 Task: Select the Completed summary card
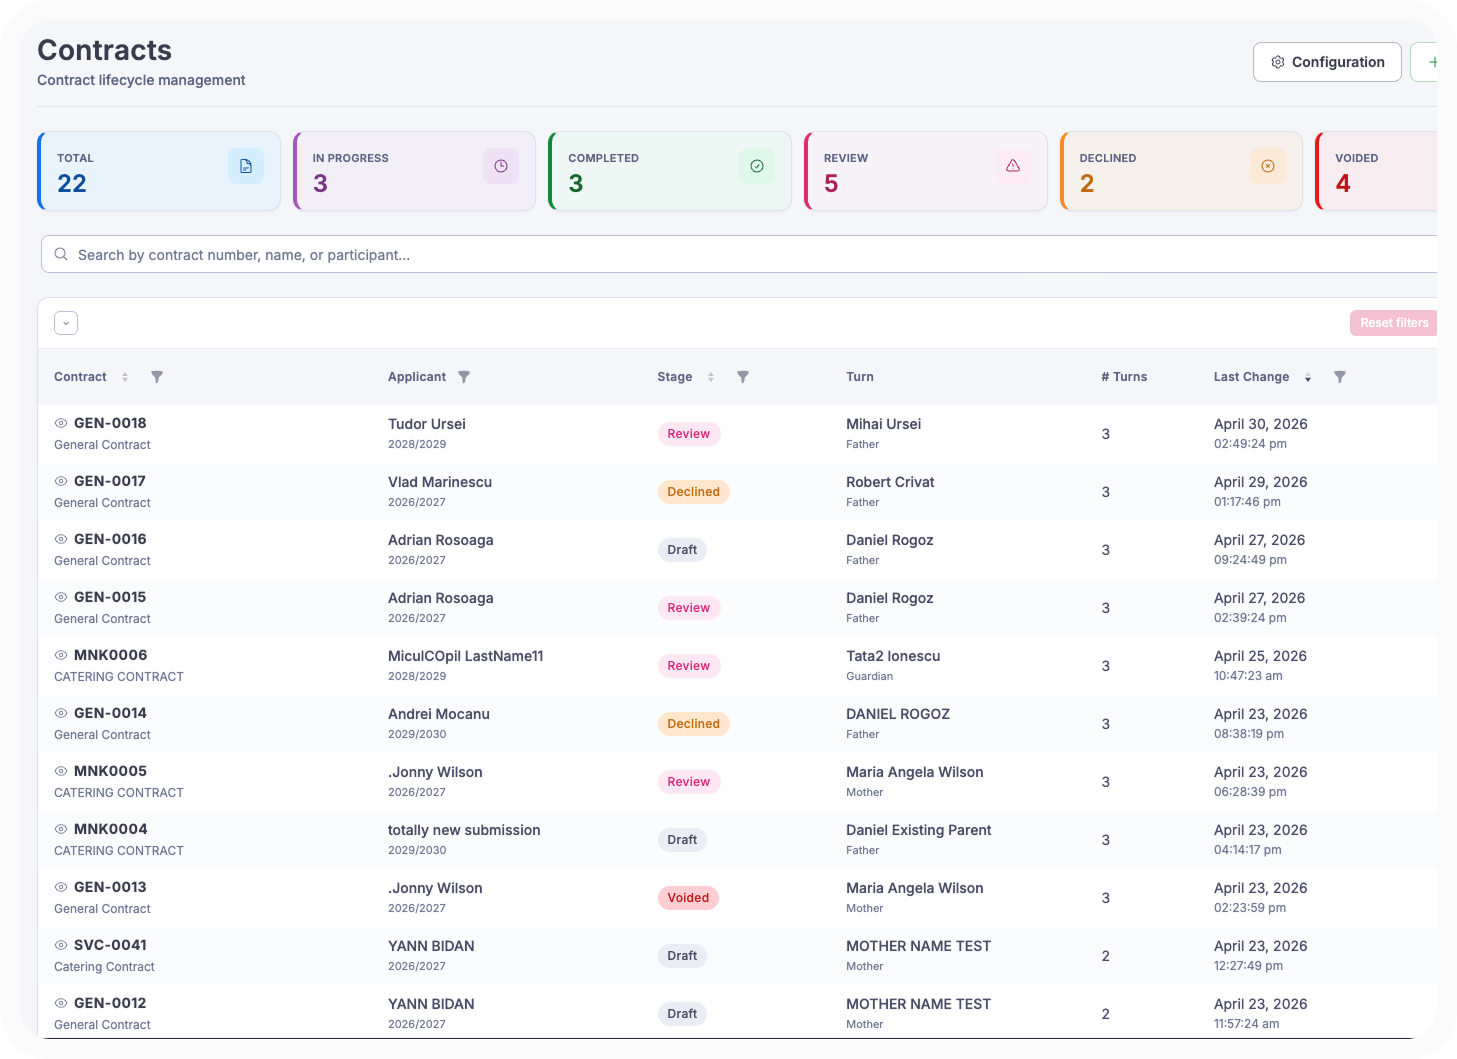[670, 171]
